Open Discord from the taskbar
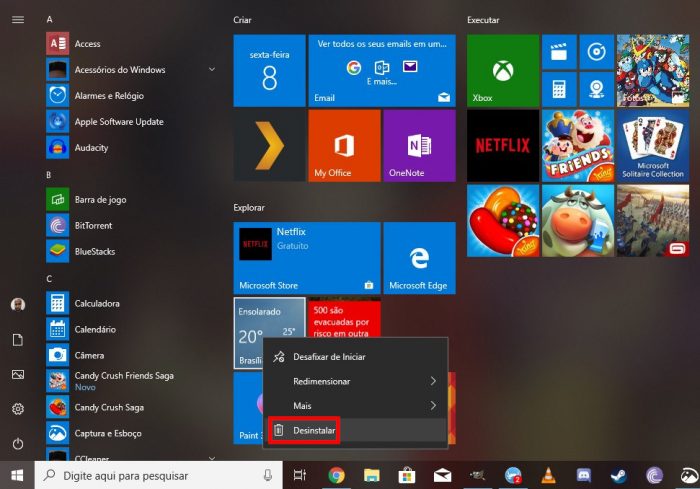Screen dimensions: 700x489 (x=583, y=476)
